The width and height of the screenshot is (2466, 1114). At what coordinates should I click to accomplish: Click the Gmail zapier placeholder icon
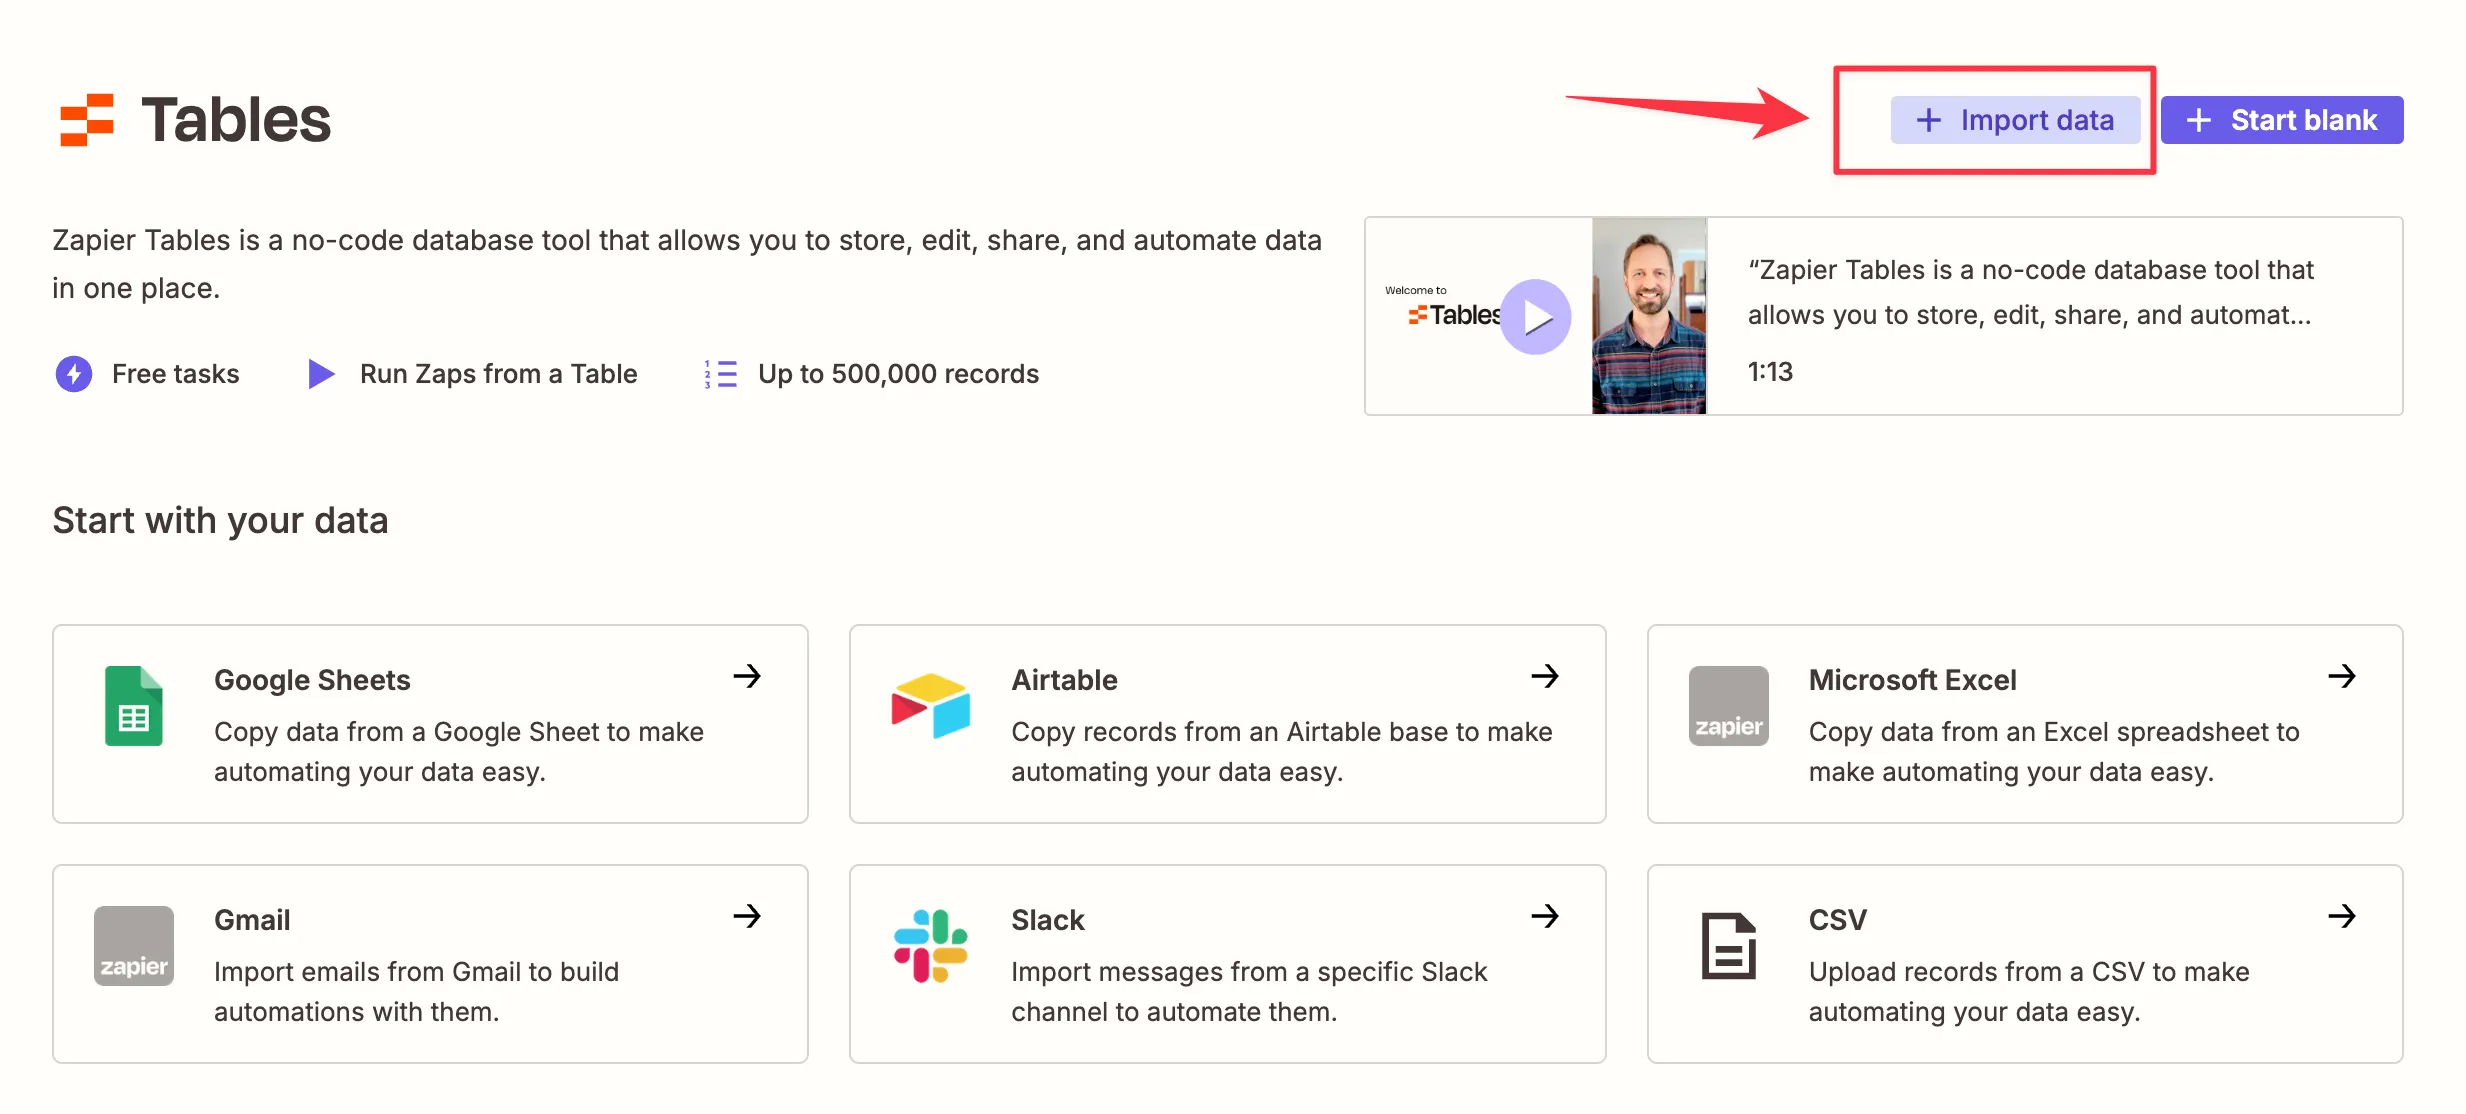point(134,946)
